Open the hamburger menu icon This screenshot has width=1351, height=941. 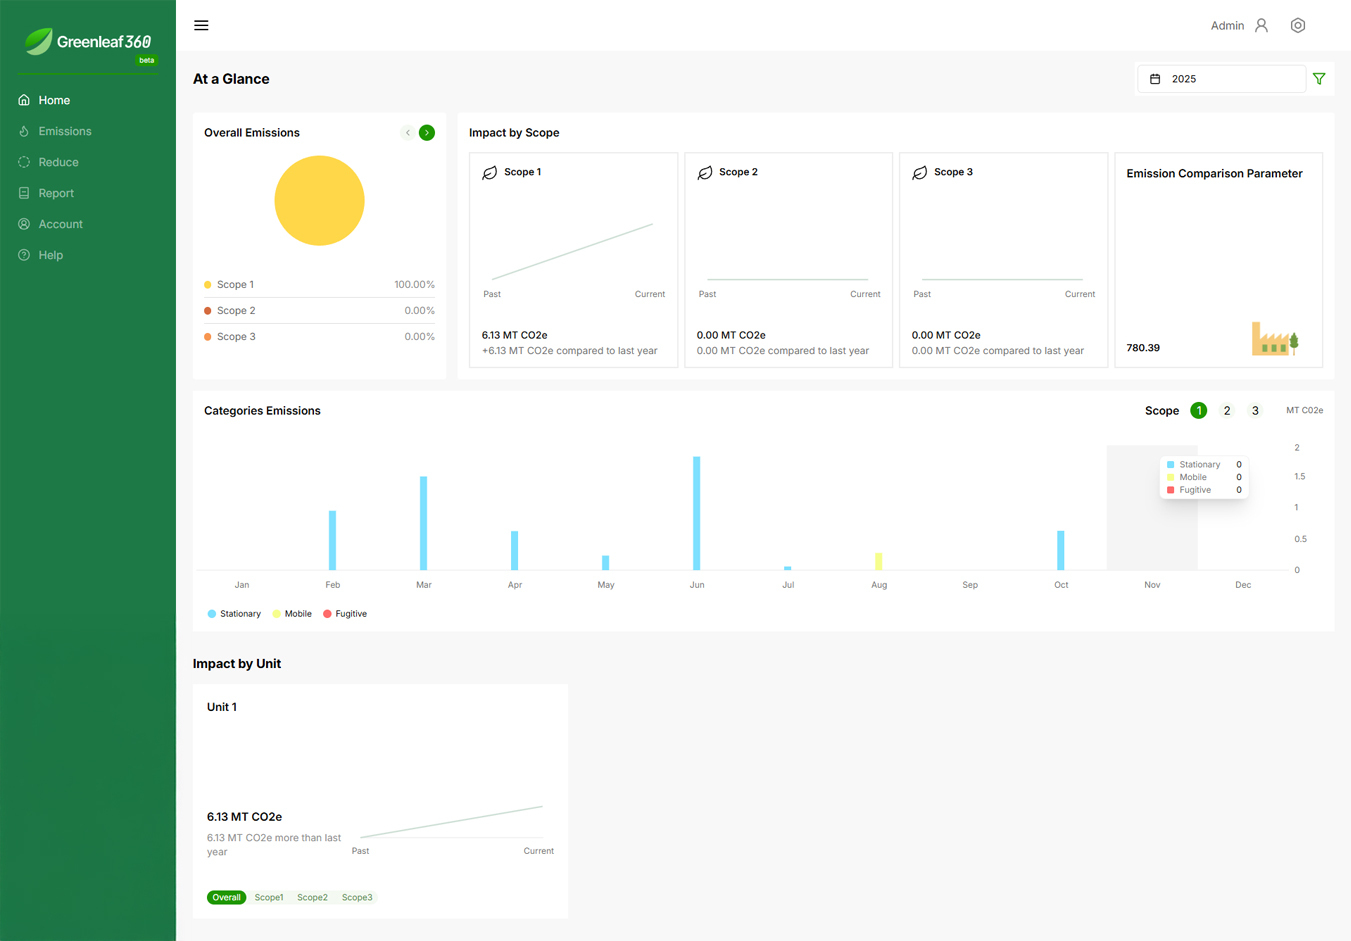201,25
